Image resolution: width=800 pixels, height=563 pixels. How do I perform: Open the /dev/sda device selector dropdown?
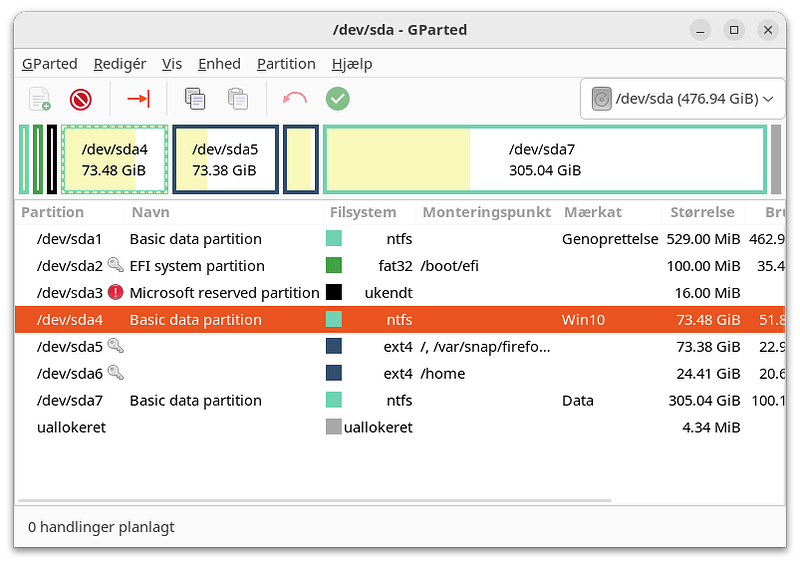[681, 99]
